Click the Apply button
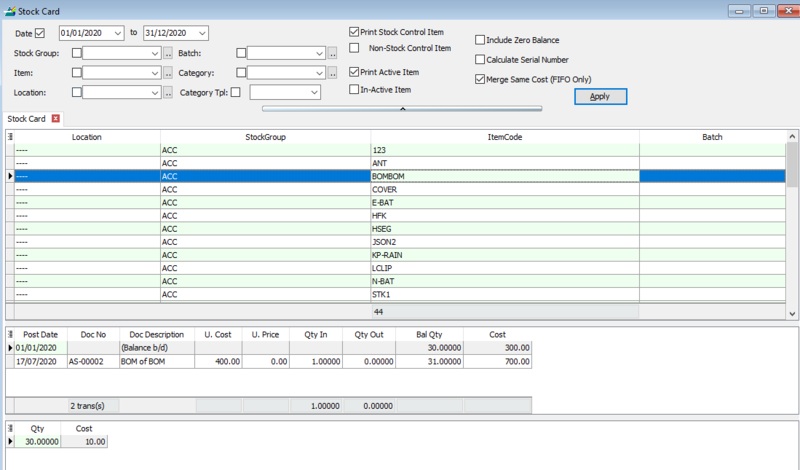Viewport: 800px width, 470px height. coord(600,96)
